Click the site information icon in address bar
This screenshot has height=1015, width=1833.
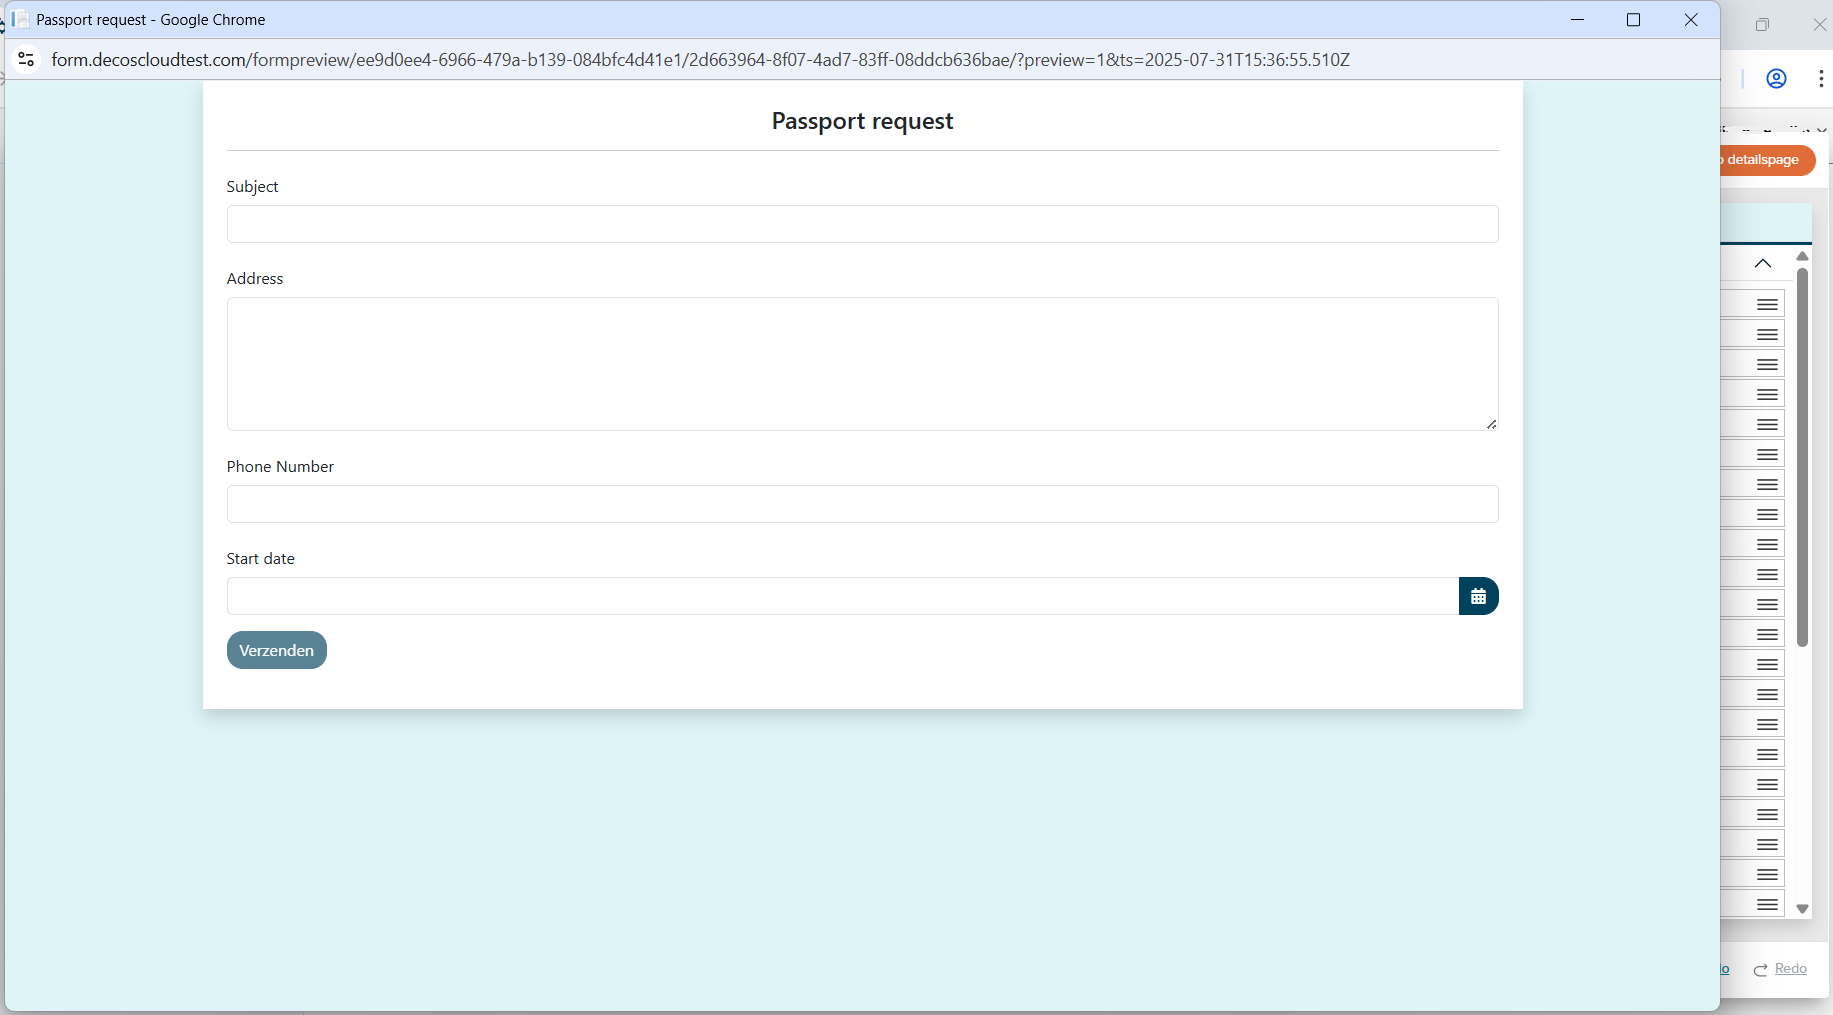[27, 60]
